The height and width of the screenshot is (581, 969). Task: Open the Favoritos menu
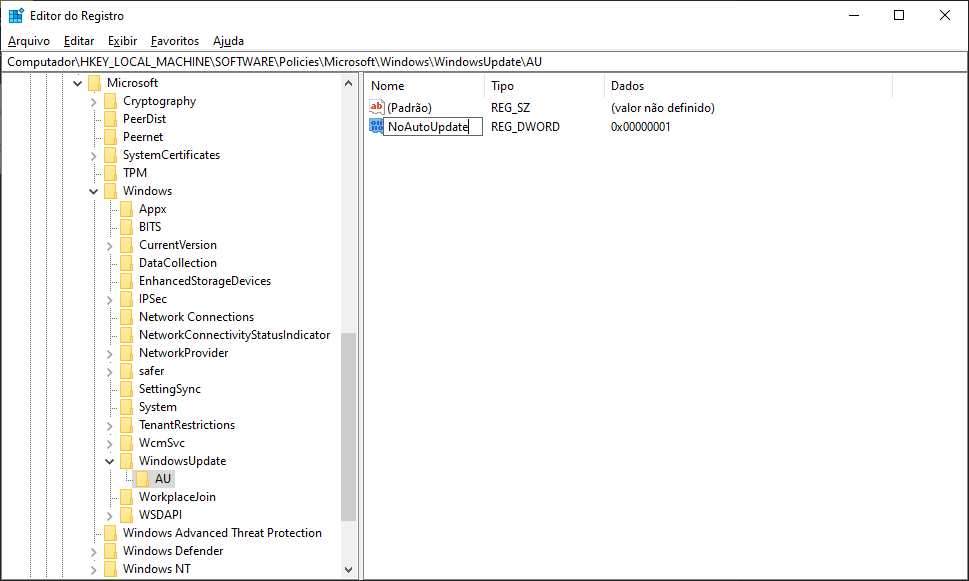pos(175,41)
